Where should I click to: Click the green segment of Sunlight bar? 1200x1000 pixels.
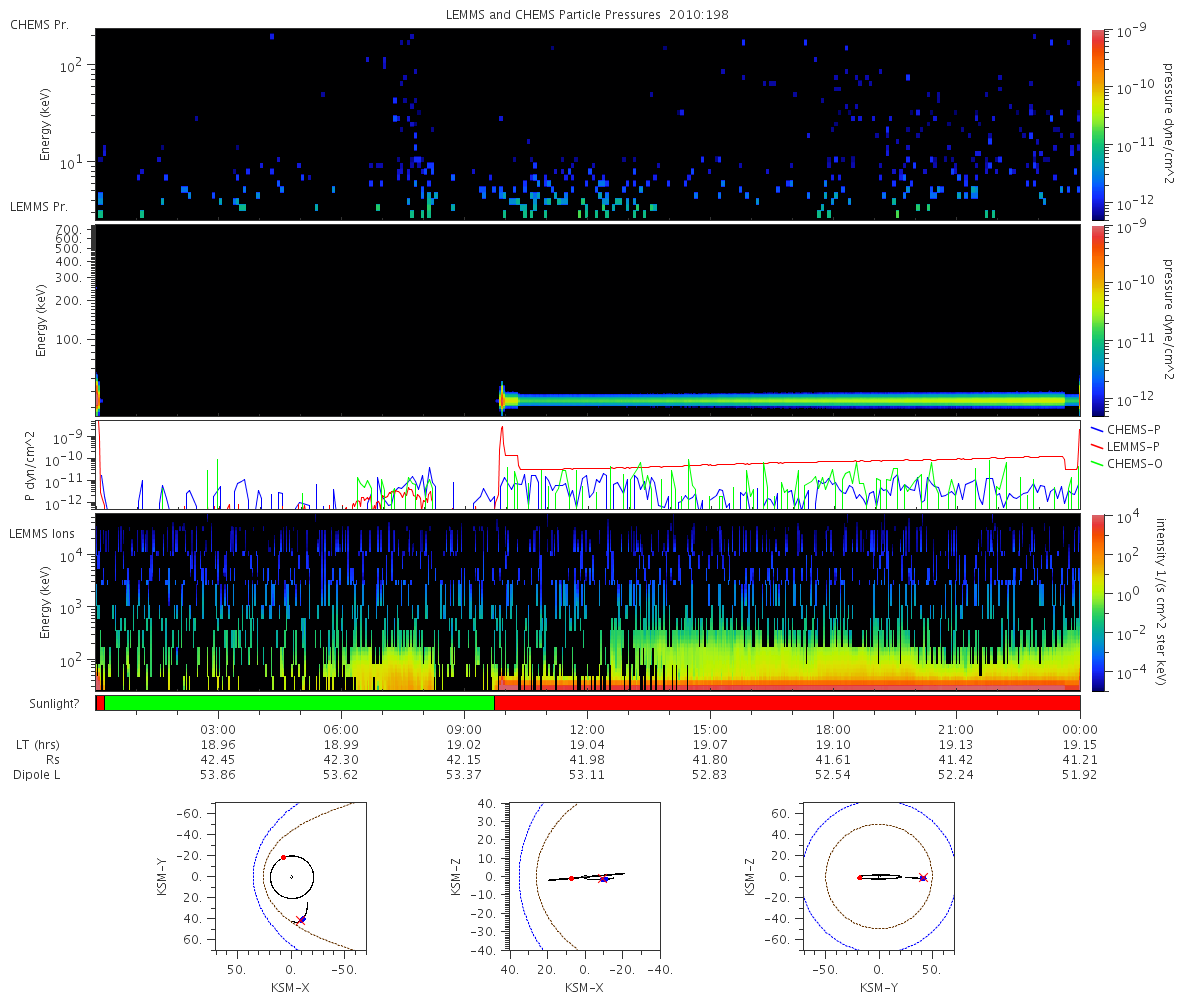coord(299,703)
